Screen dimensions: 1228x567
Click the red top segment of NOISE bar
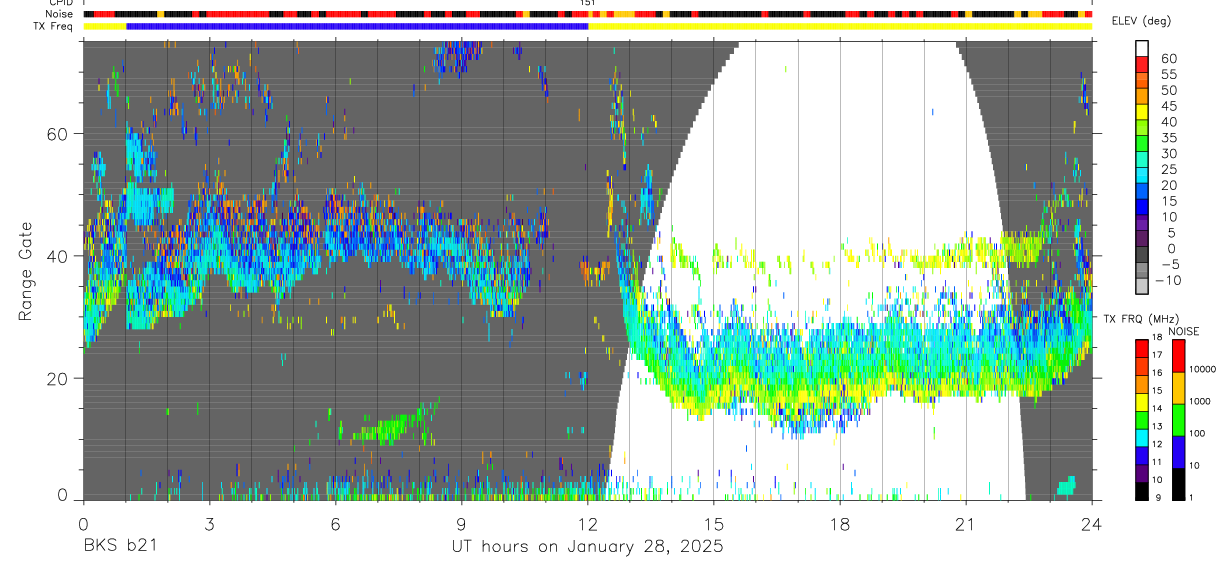1178,356
